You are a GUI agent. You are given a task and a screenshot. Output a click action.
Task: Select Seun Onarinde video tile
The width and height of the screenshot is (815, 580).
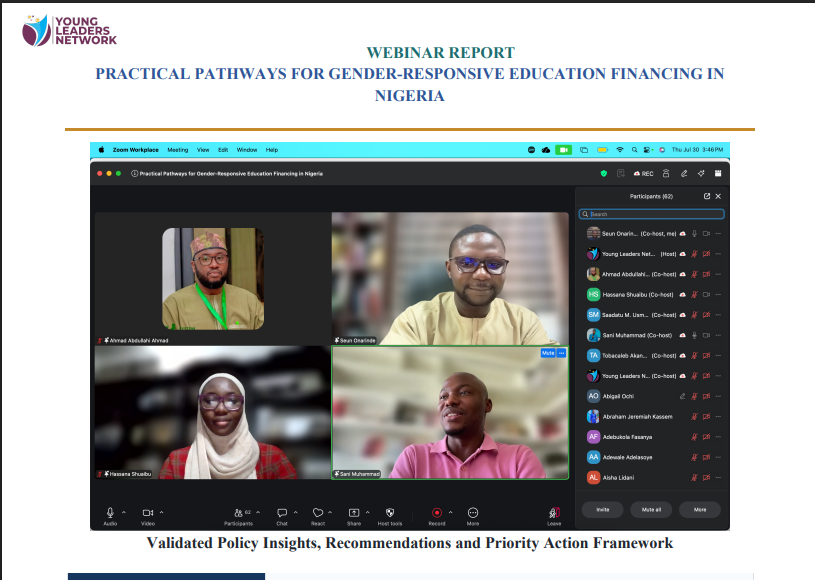coord(450,279)
